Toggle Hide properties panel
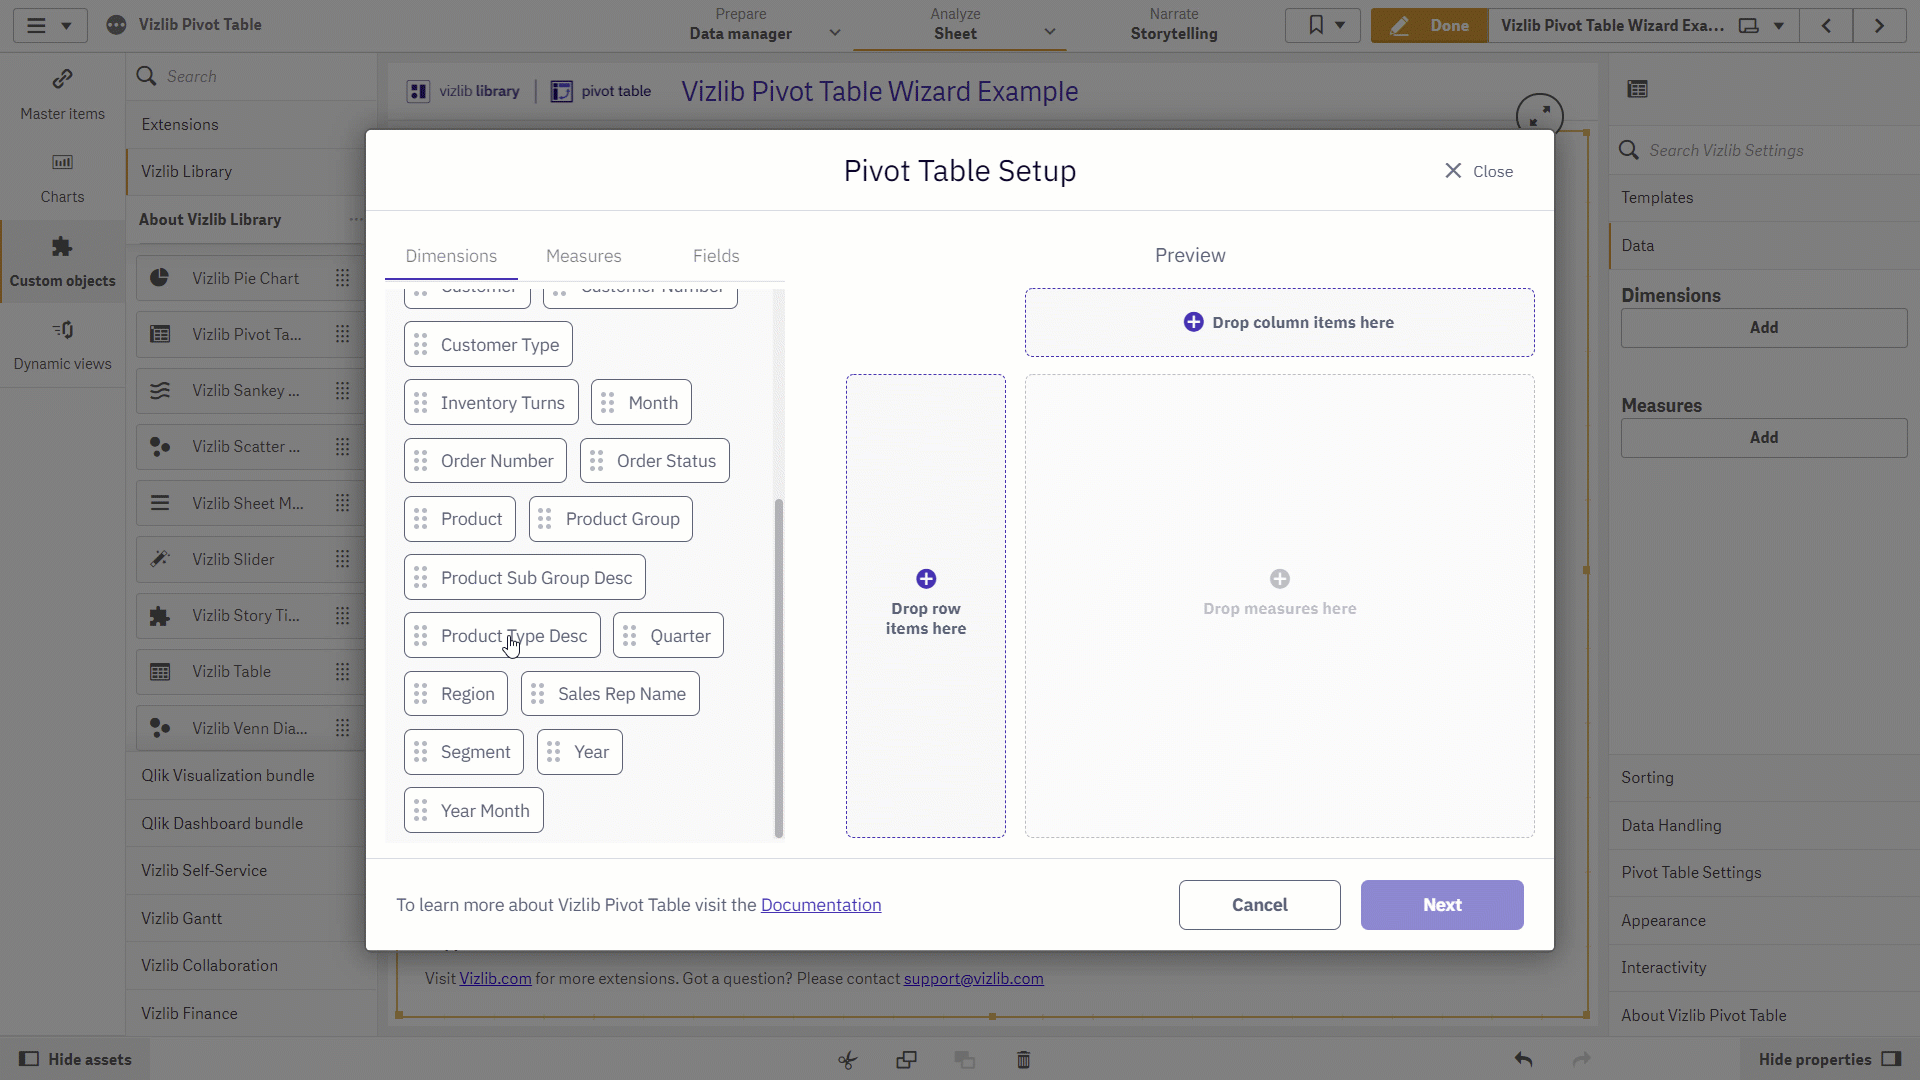The height and width of the screenshot is (1080, 1920). [x=1830, y=1059]
